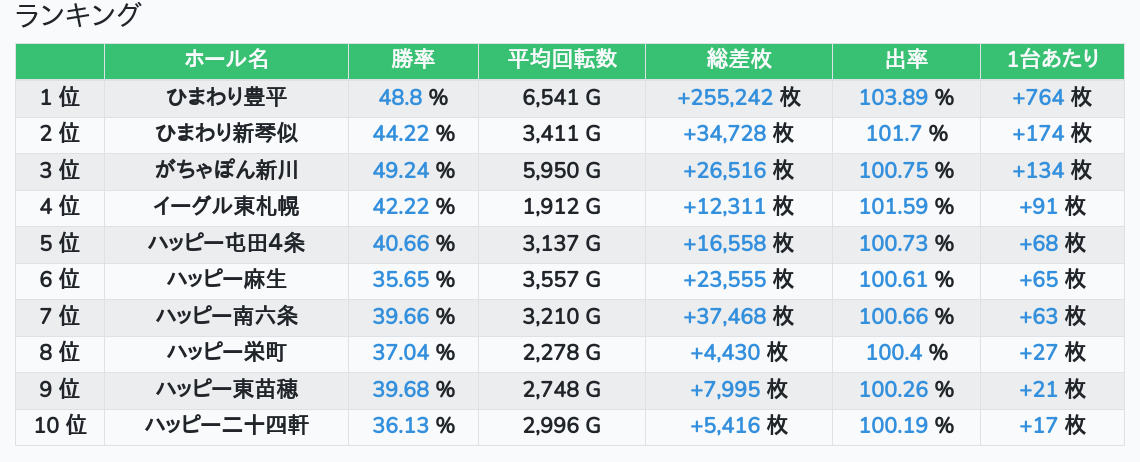This screenshot has width=1140, height=462.
Task: Select the ハッピー二十四軒 hall name
Action: [227, 426]
